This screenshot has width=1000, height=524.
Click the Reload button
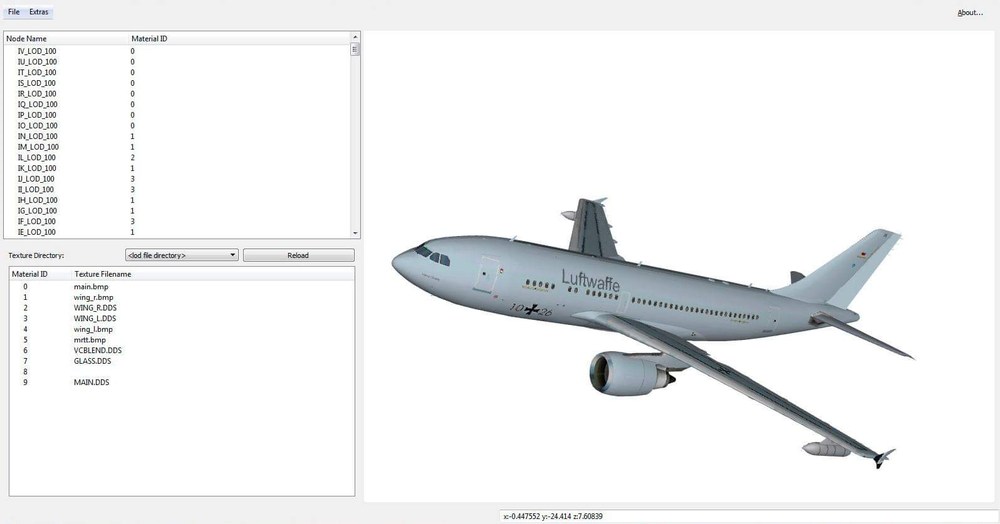click(298, 255)
